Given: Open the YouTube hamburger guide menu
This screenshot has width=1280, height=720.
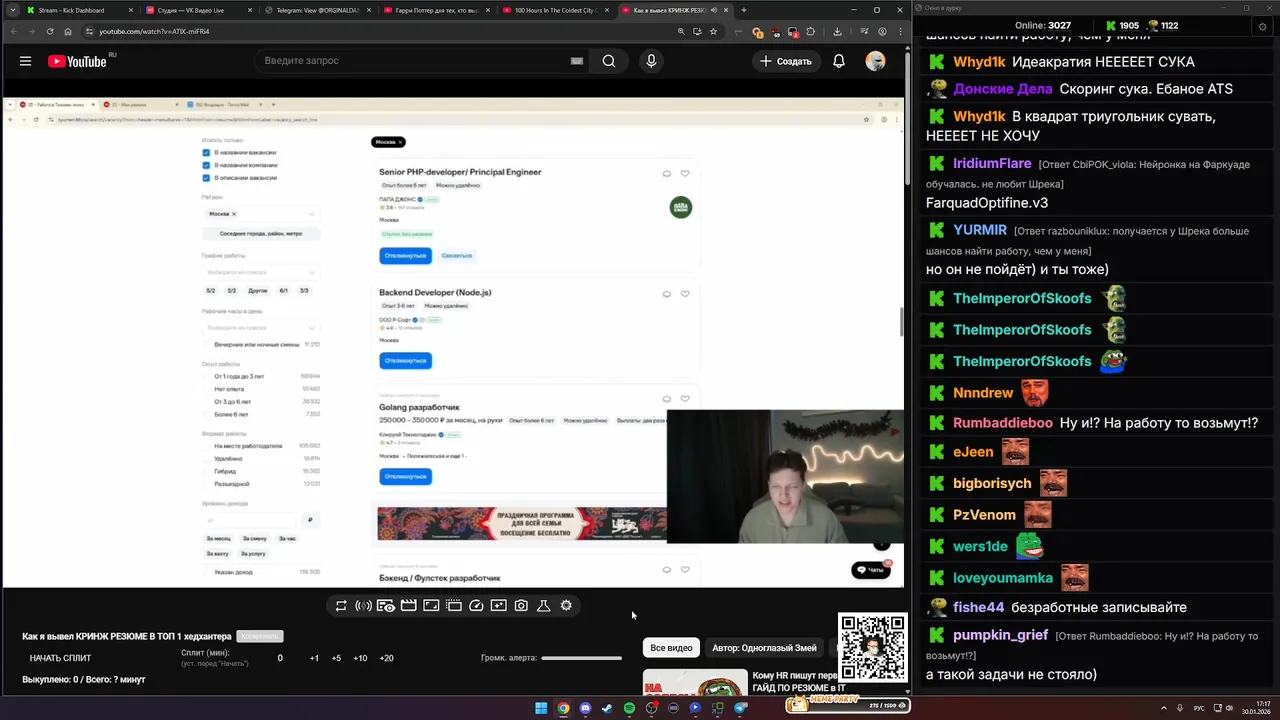Looking at the screenshot, I should coord(25,61).
